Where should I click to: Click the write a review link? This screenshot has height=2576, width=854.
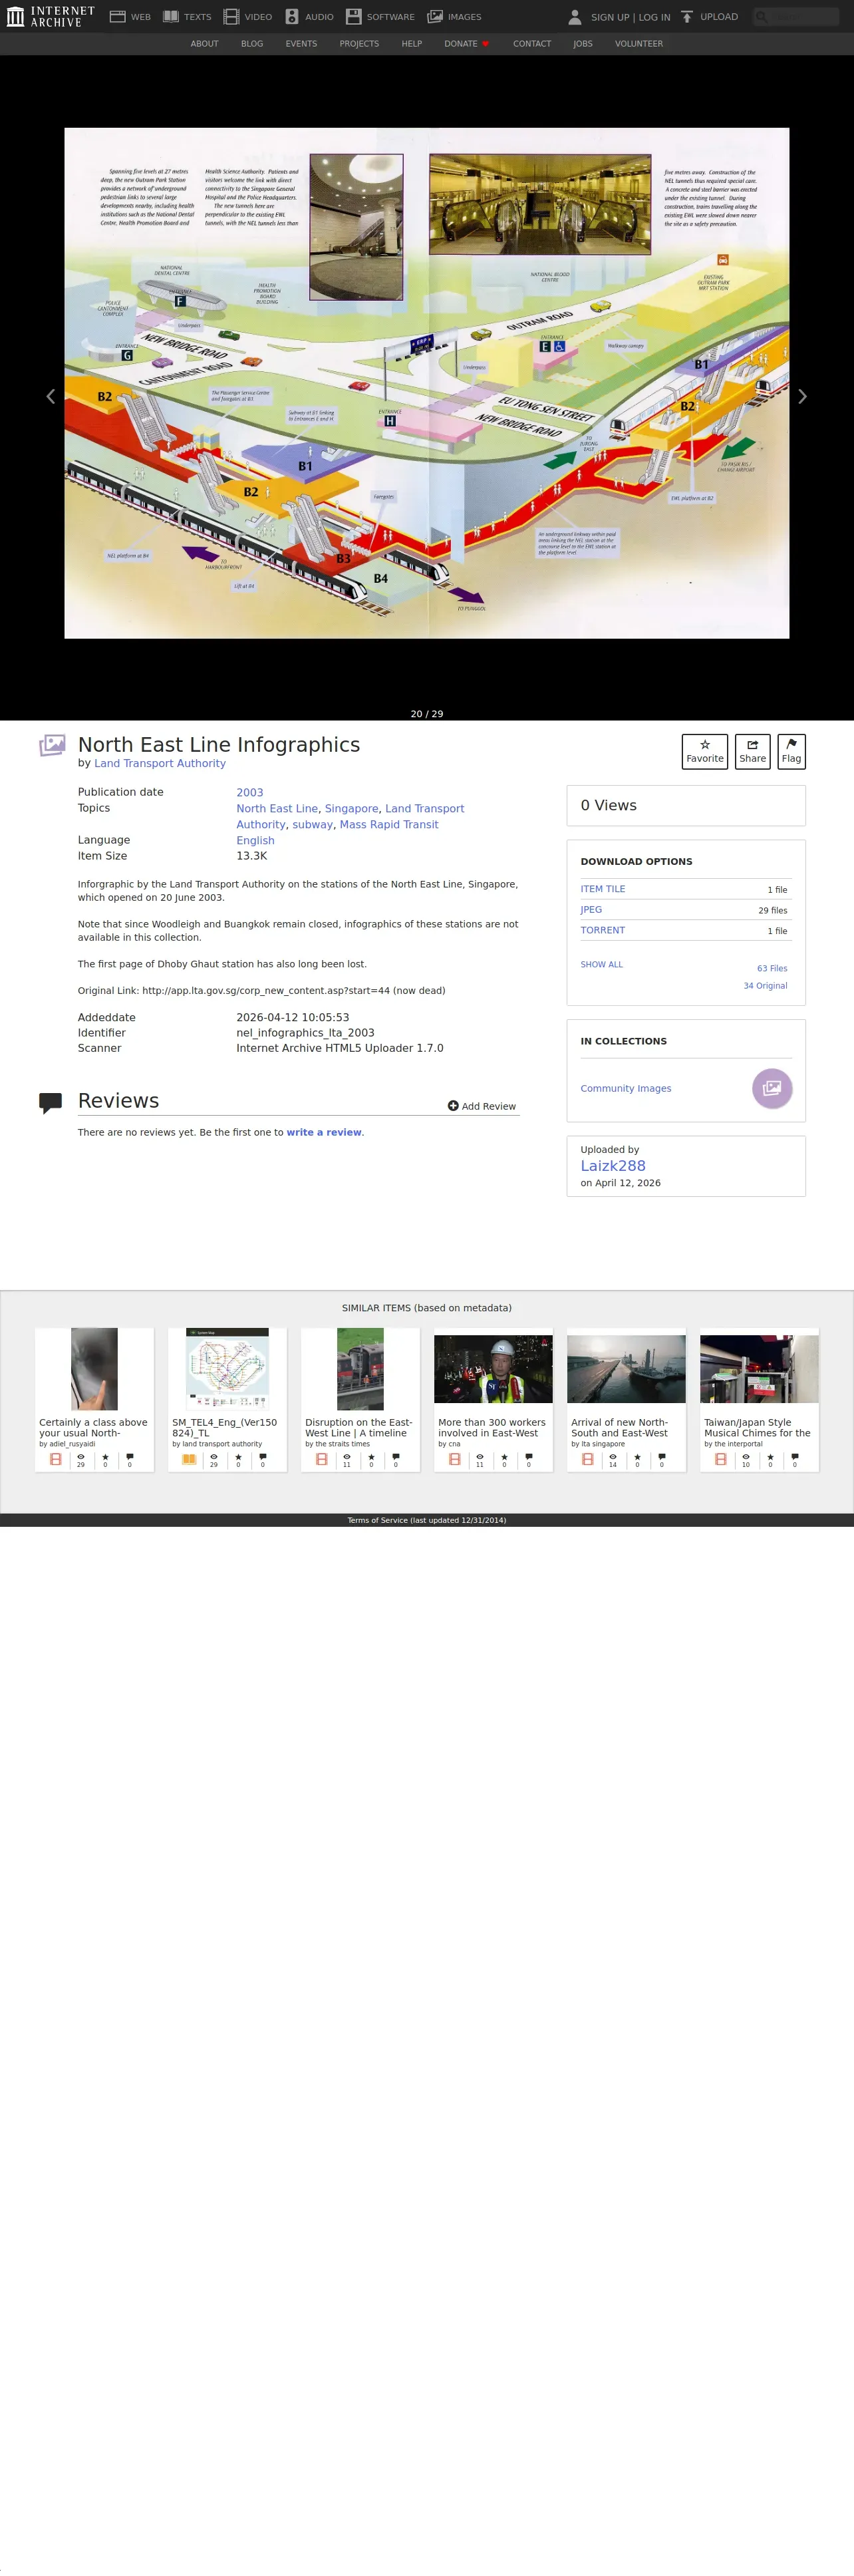[x=324, y=1133]
